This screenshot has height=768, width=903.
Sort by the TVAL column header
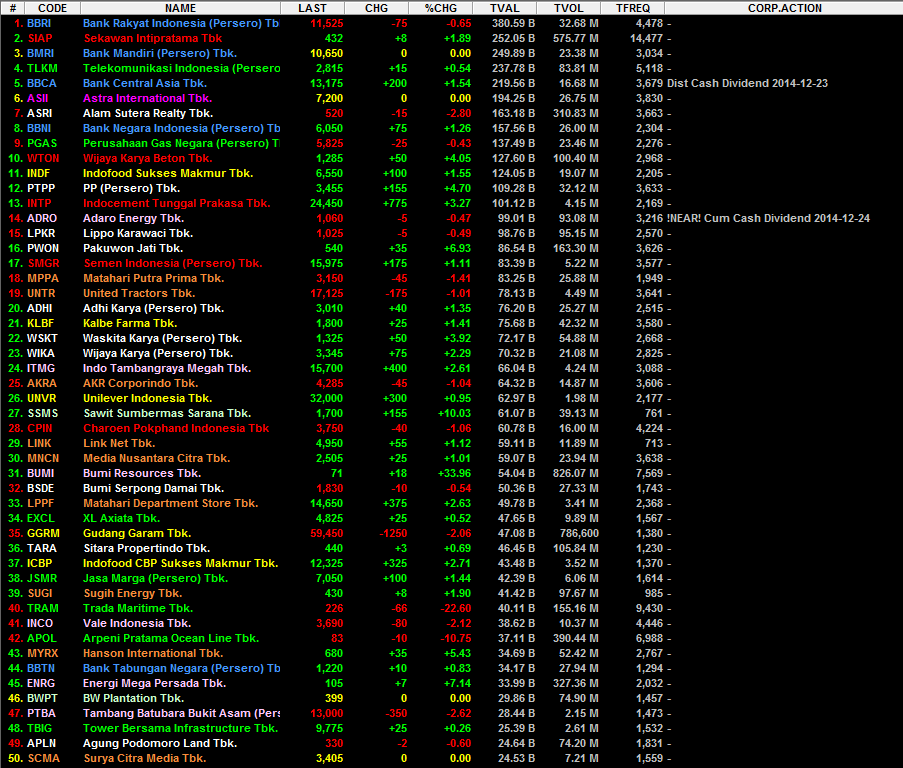(504, 8)
